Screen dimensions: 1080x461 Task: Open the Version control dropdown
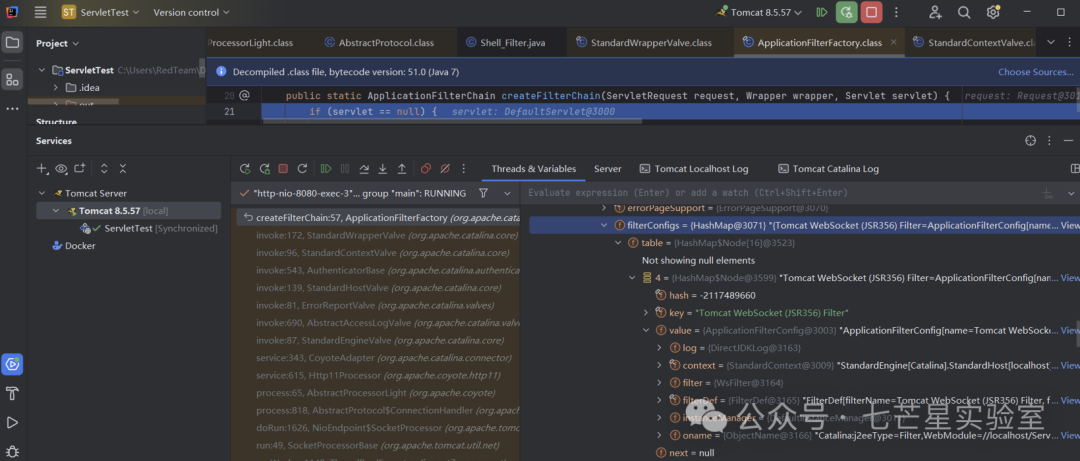[x=191, y=12]
